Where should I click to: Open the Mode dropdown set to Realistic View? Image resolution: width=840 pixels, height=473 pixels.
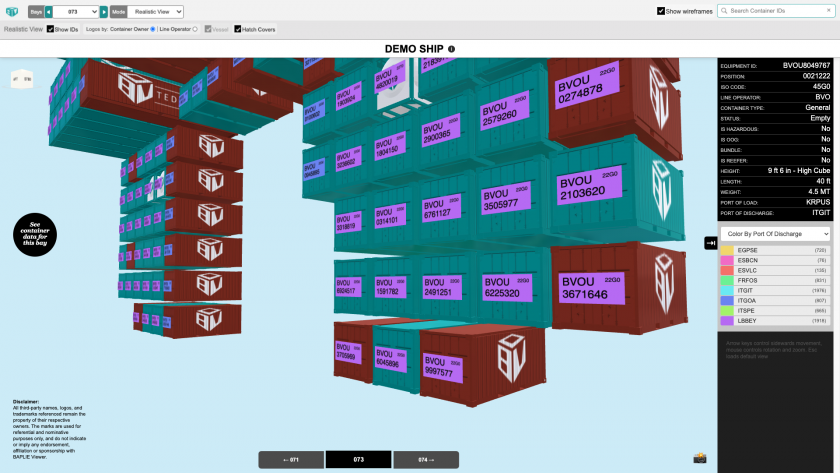(x=155, y=11)
